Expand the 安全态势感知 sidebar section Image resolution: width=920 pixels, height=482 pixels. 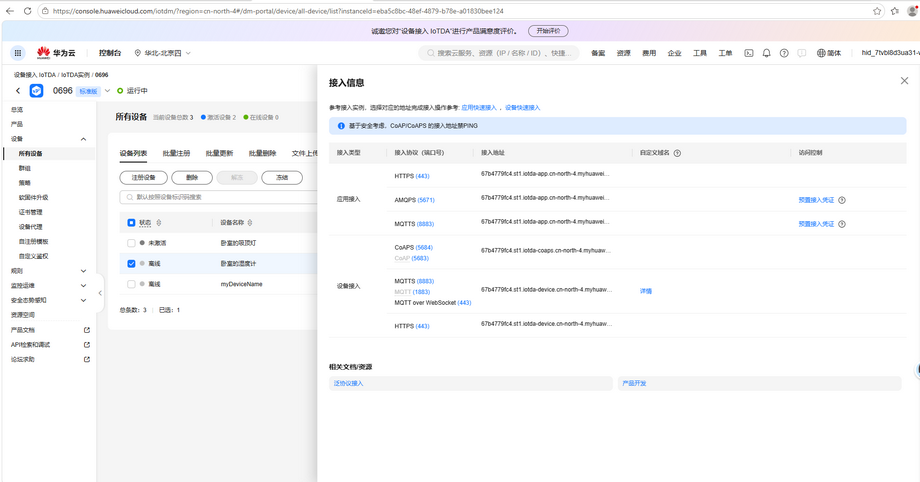[x=83, y=300]
